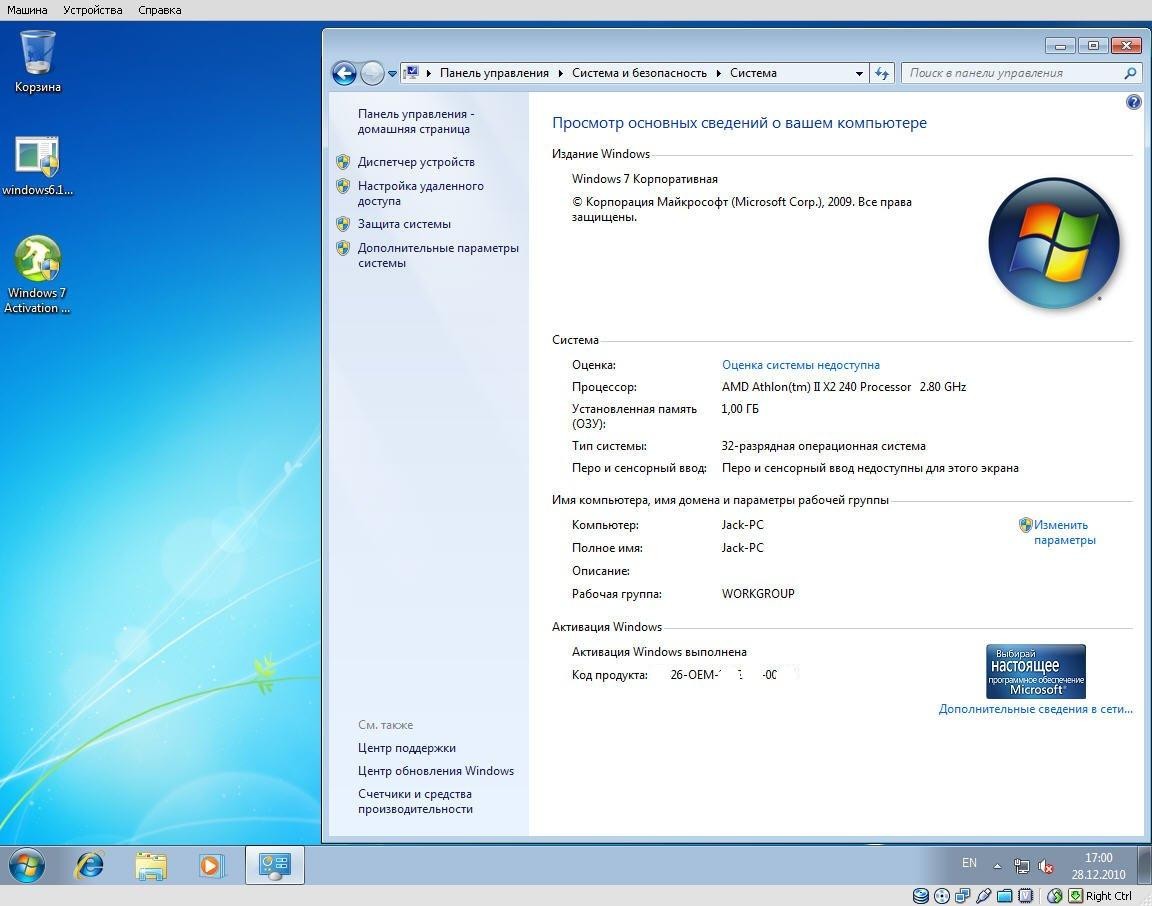Open the Справка menu
1152x906 pixels.
pyautogui.click(x=159, y=10)
